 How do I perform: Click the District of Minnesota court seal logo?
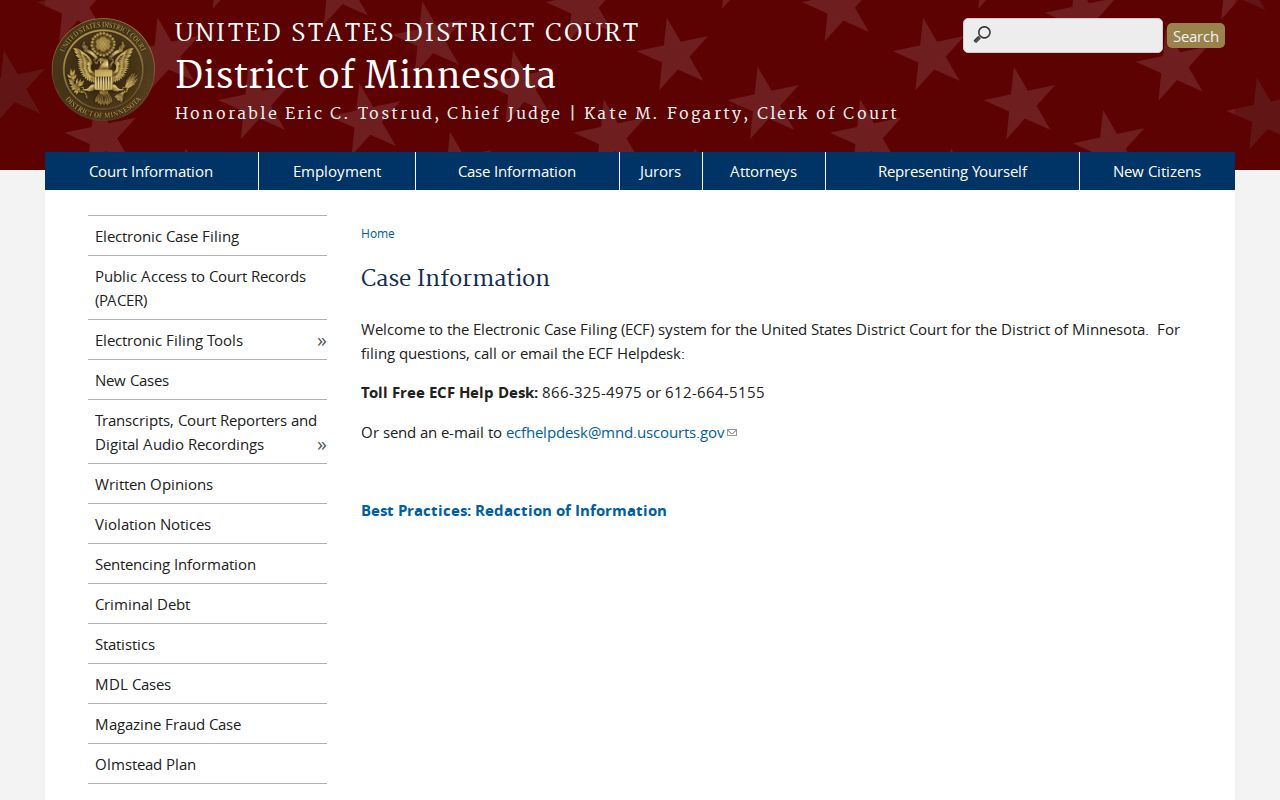click(x=103, y=70)
